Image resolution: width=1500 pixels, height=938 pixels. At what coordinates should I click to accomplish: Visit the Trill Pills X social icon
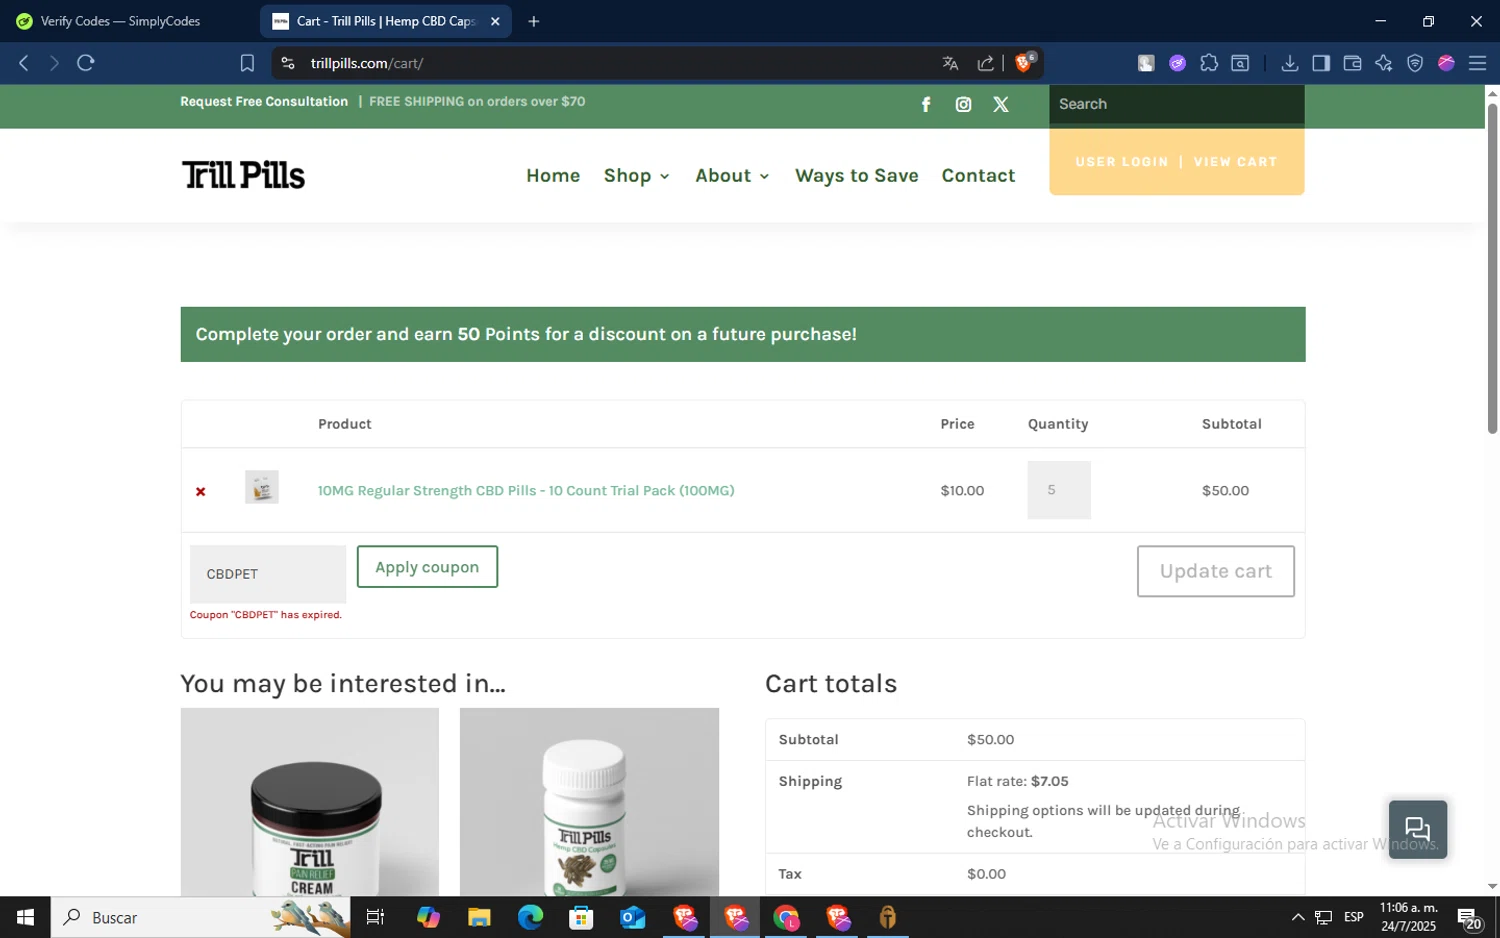[1001, 104]
